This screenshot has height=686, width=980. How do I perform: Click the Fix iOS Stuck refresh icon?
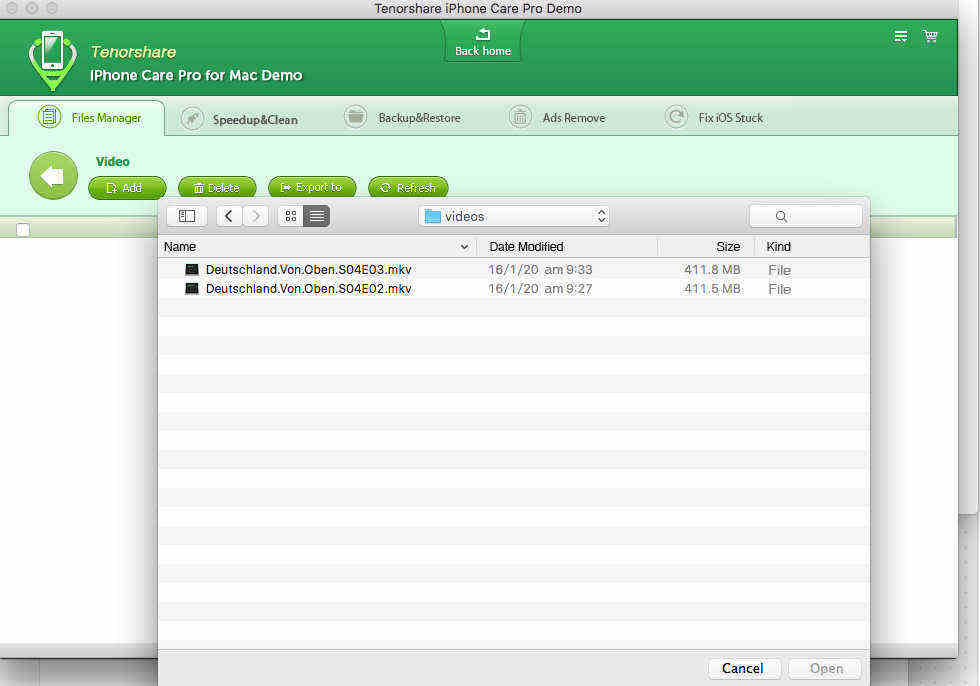click(676, 117)
